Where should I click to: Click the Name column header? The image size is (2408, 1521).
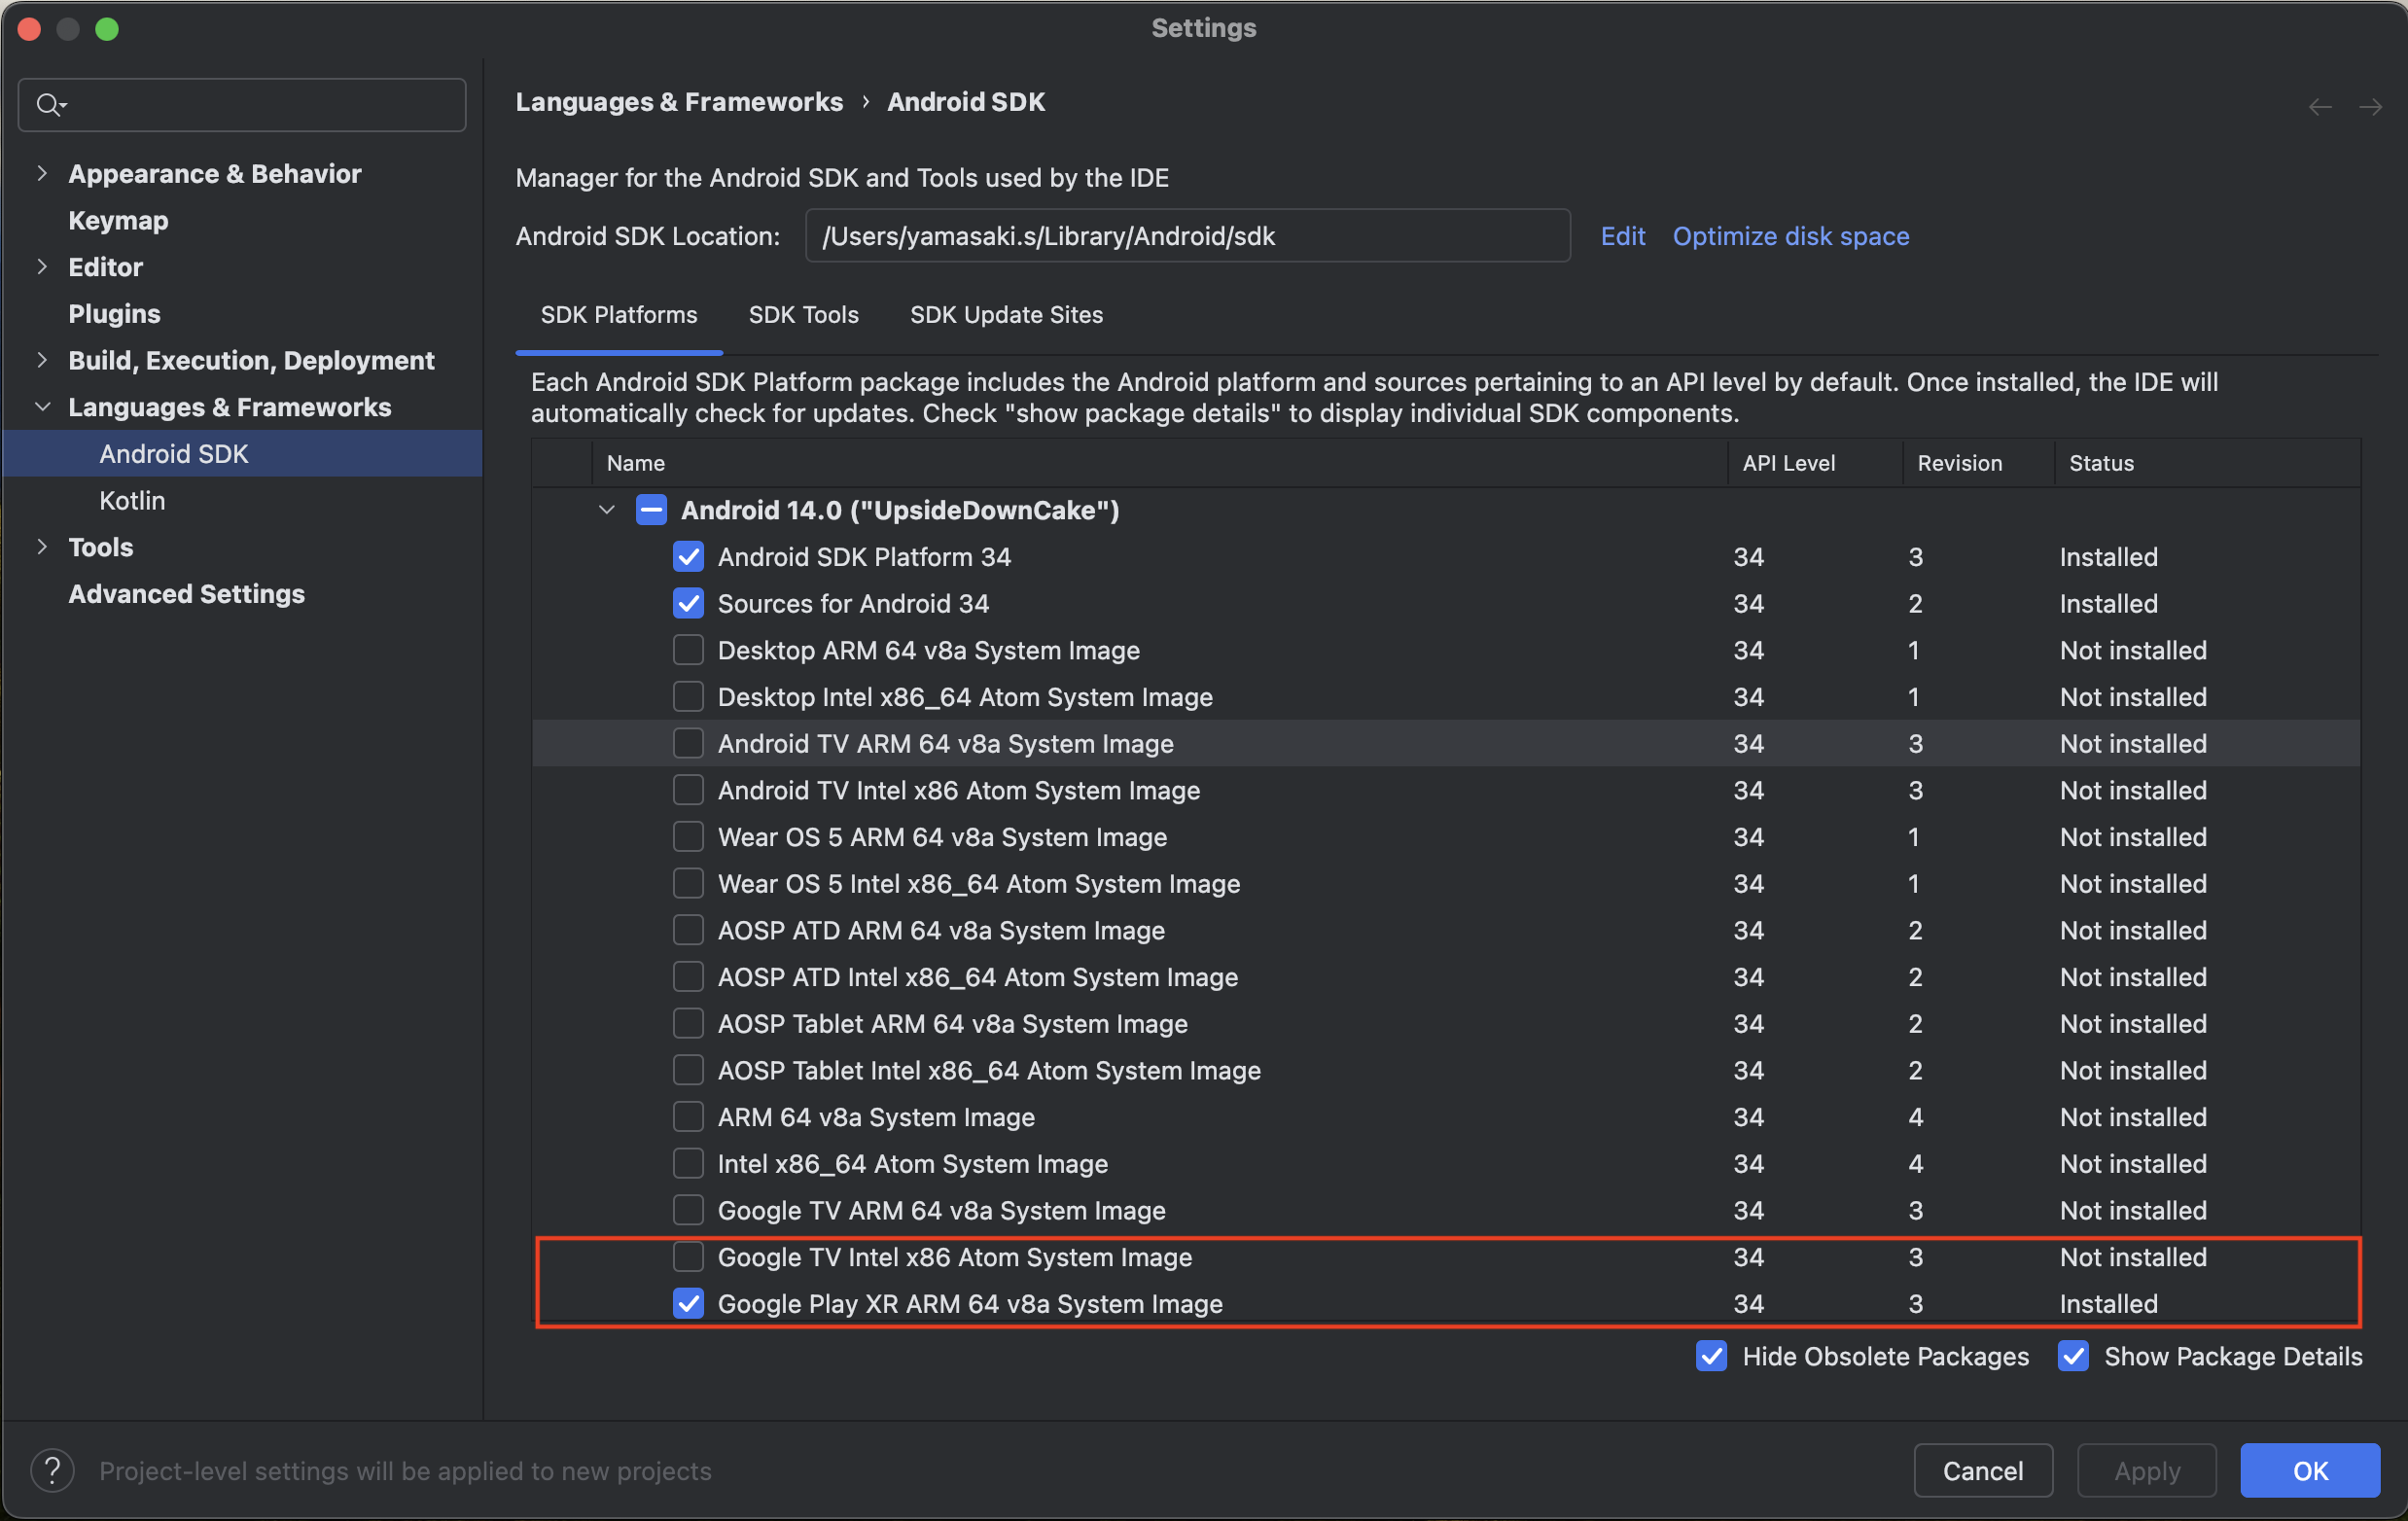point(1160,463)
